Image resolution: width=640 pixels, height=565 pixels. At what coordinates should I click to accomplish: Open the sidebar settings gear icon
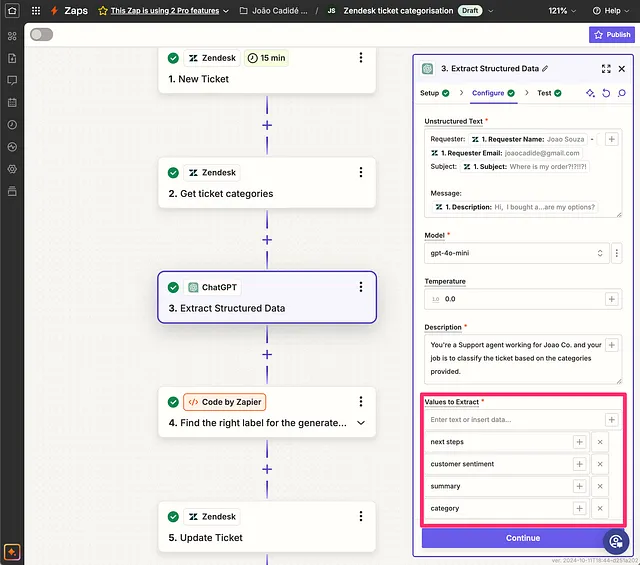(x=12, y=169)
